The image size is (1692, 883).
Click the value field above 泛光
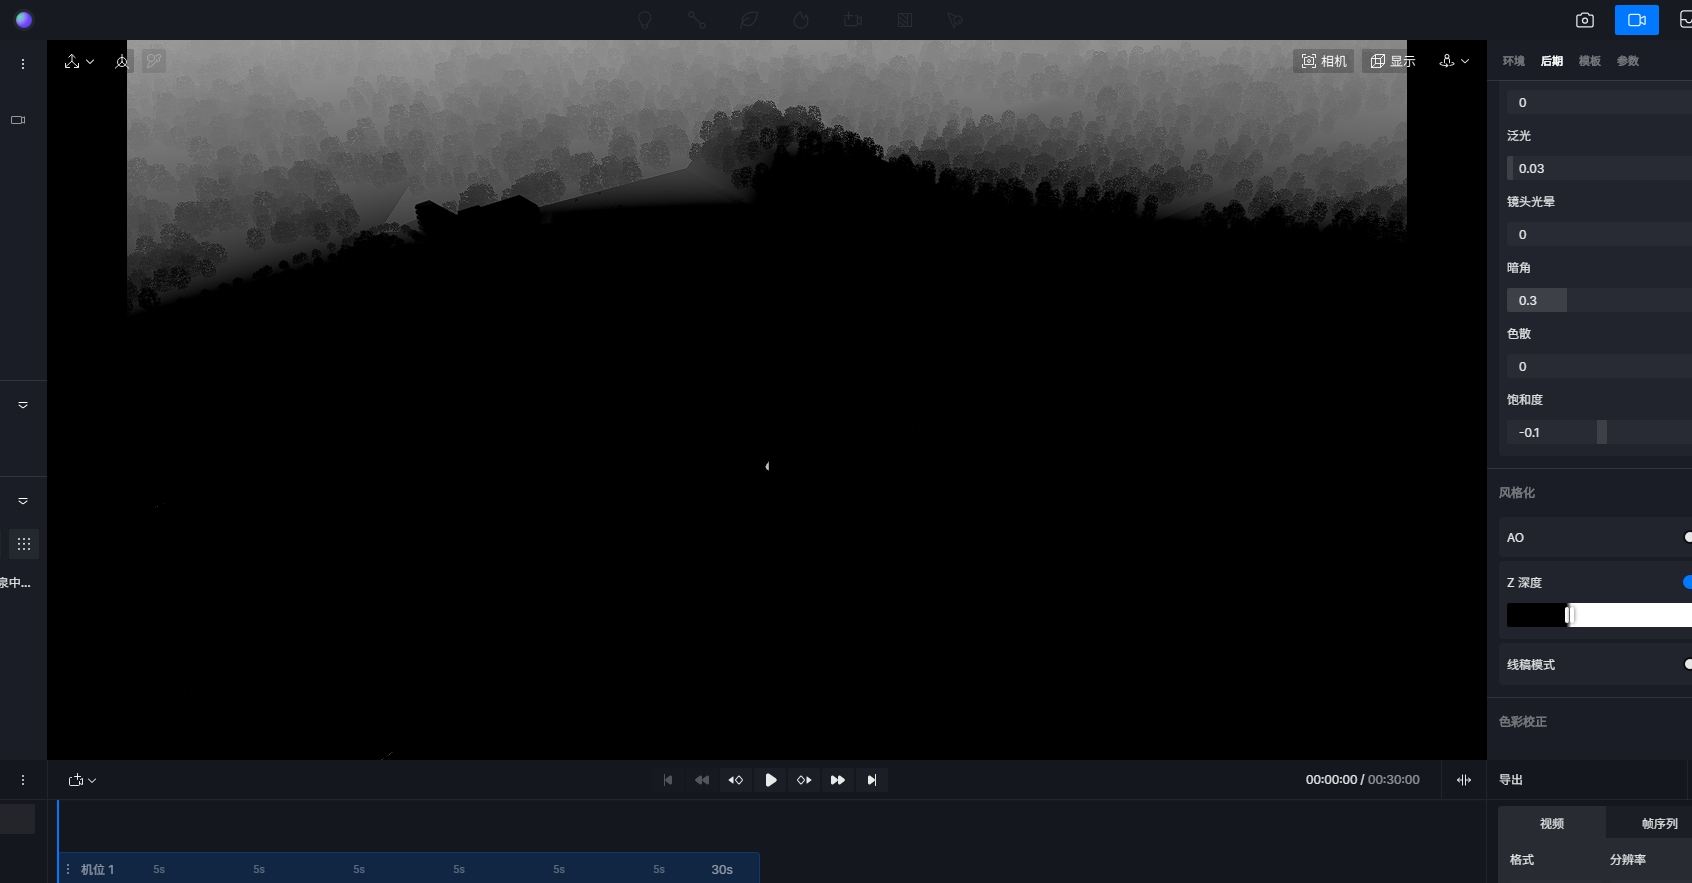[x=1599, y=102]
